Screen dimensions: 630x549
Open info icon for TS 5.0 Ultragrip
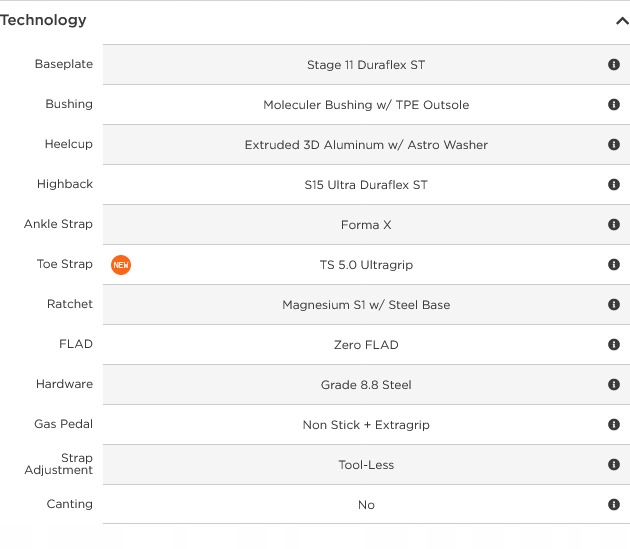pyautogui.click(x=614, y=265)
